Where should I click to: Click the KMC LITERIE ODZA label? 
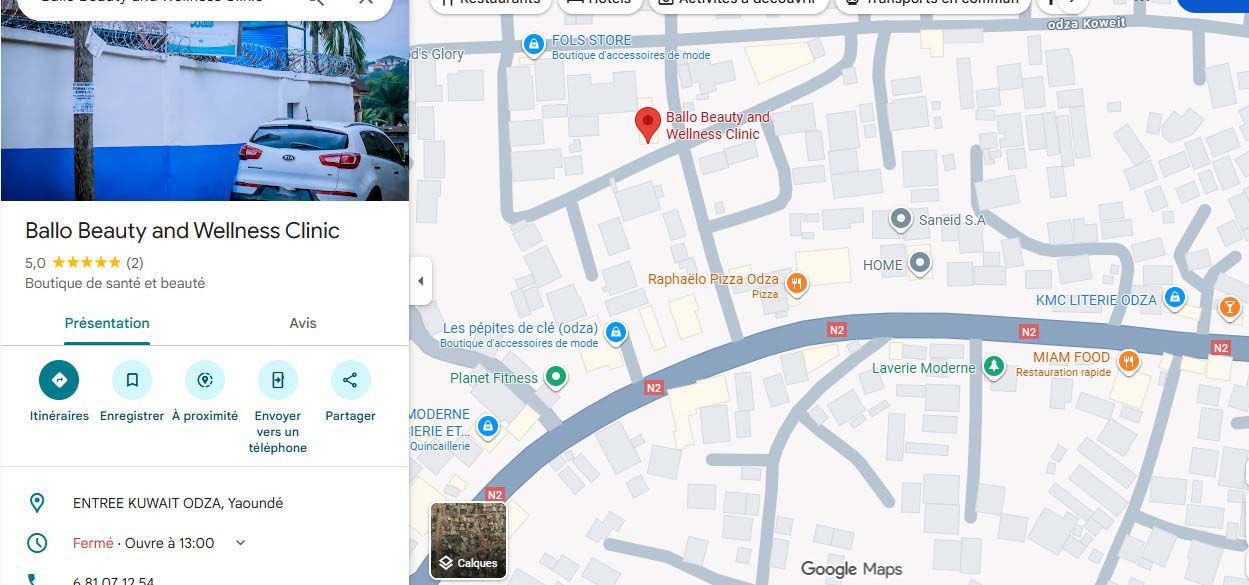[x=1096, y=300]
